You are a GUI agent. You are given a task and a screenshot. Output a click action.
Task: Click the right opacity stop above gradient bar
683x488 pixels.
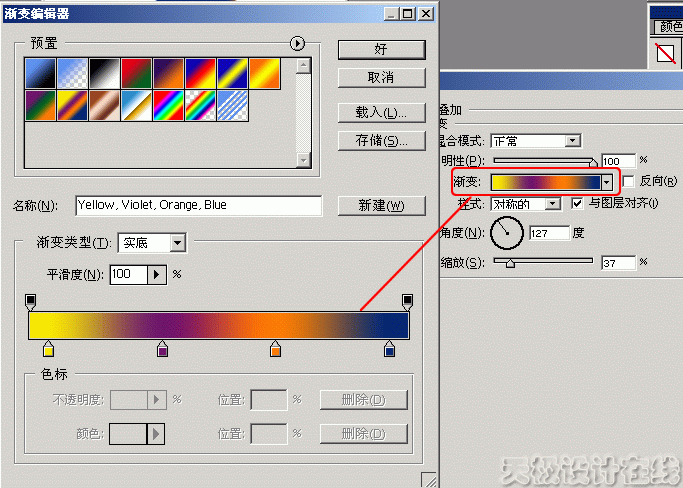[407, 302]
